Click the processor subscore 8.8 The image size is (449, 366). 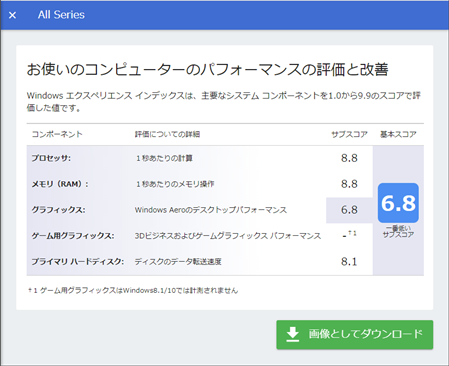click(349, 158)
